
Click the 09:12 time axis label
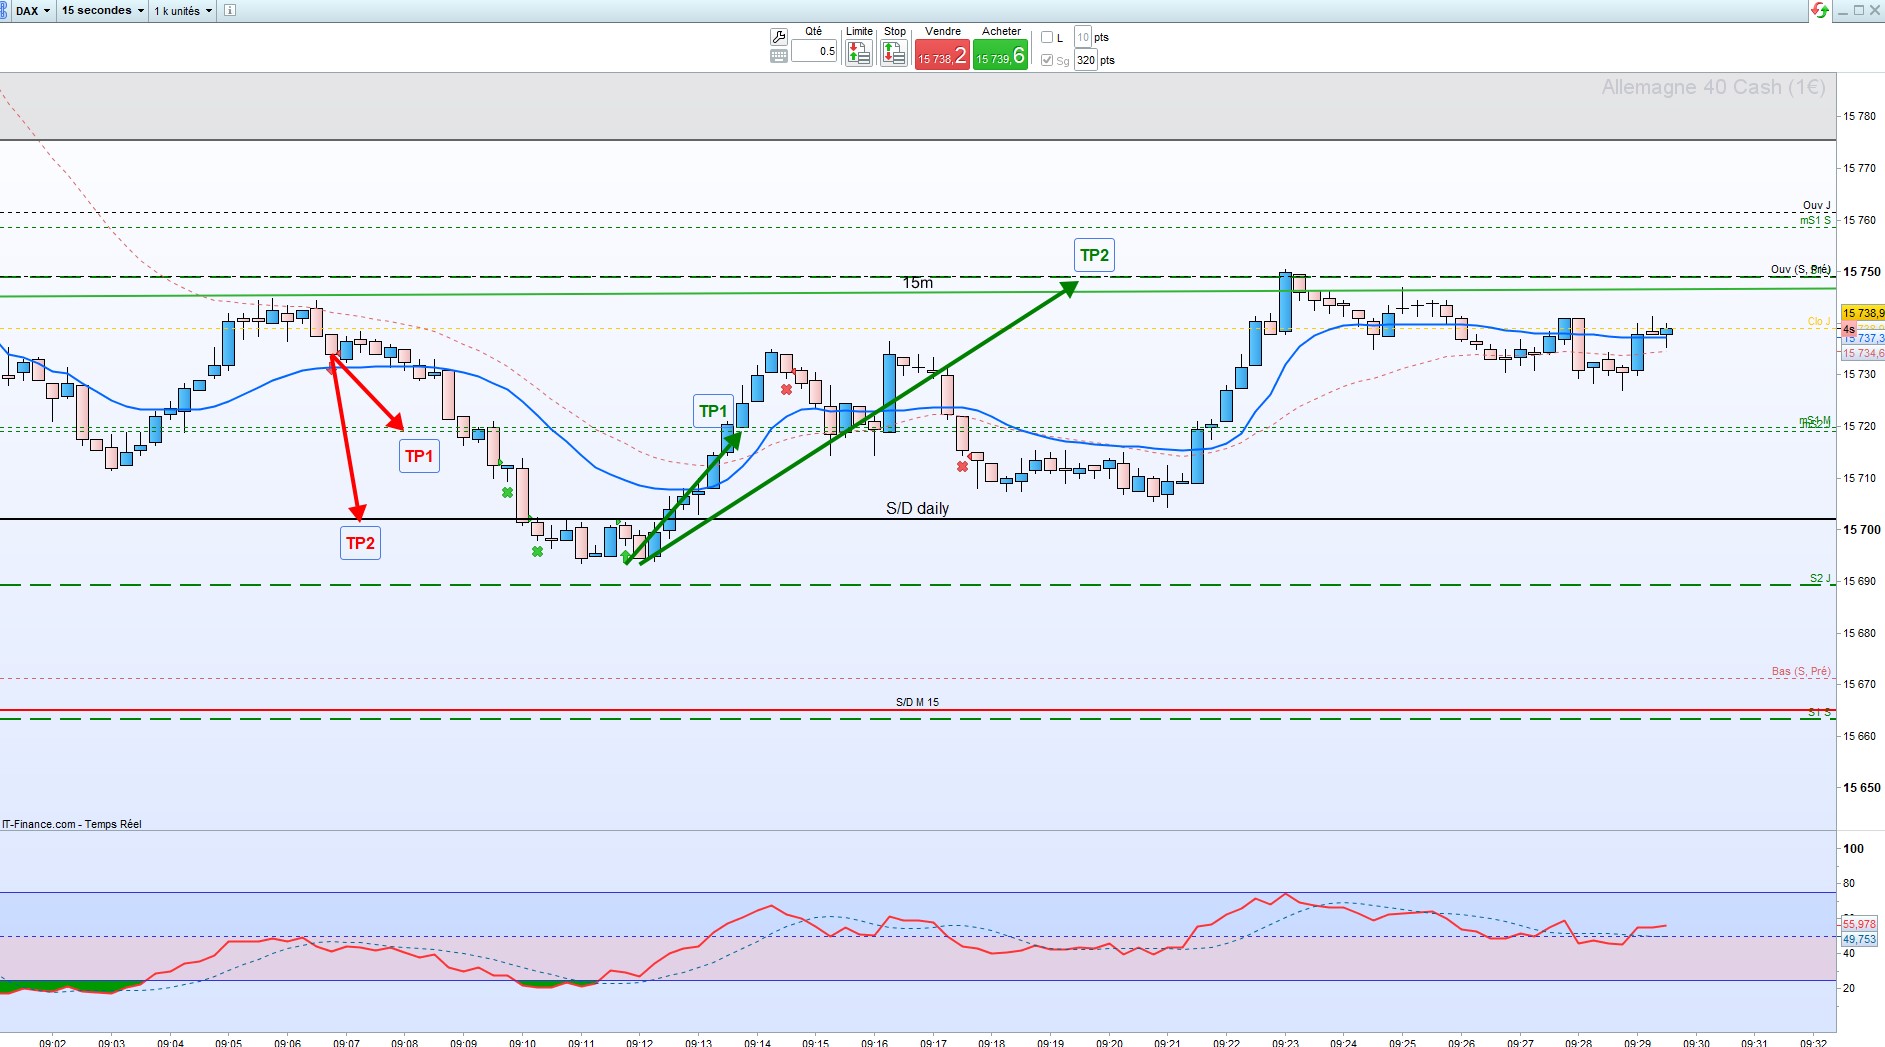[639, 1042]
